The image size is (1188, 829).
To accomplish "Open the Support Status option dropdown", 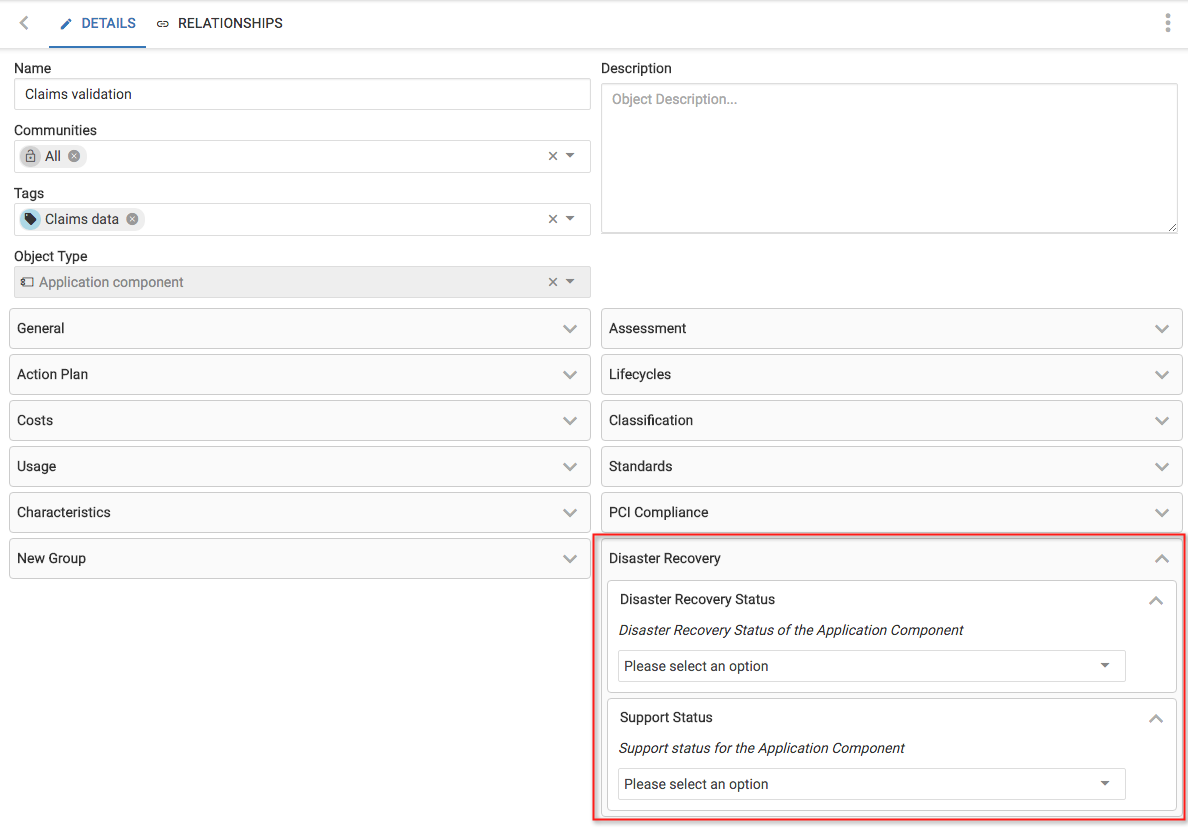I will coord(871,784).
